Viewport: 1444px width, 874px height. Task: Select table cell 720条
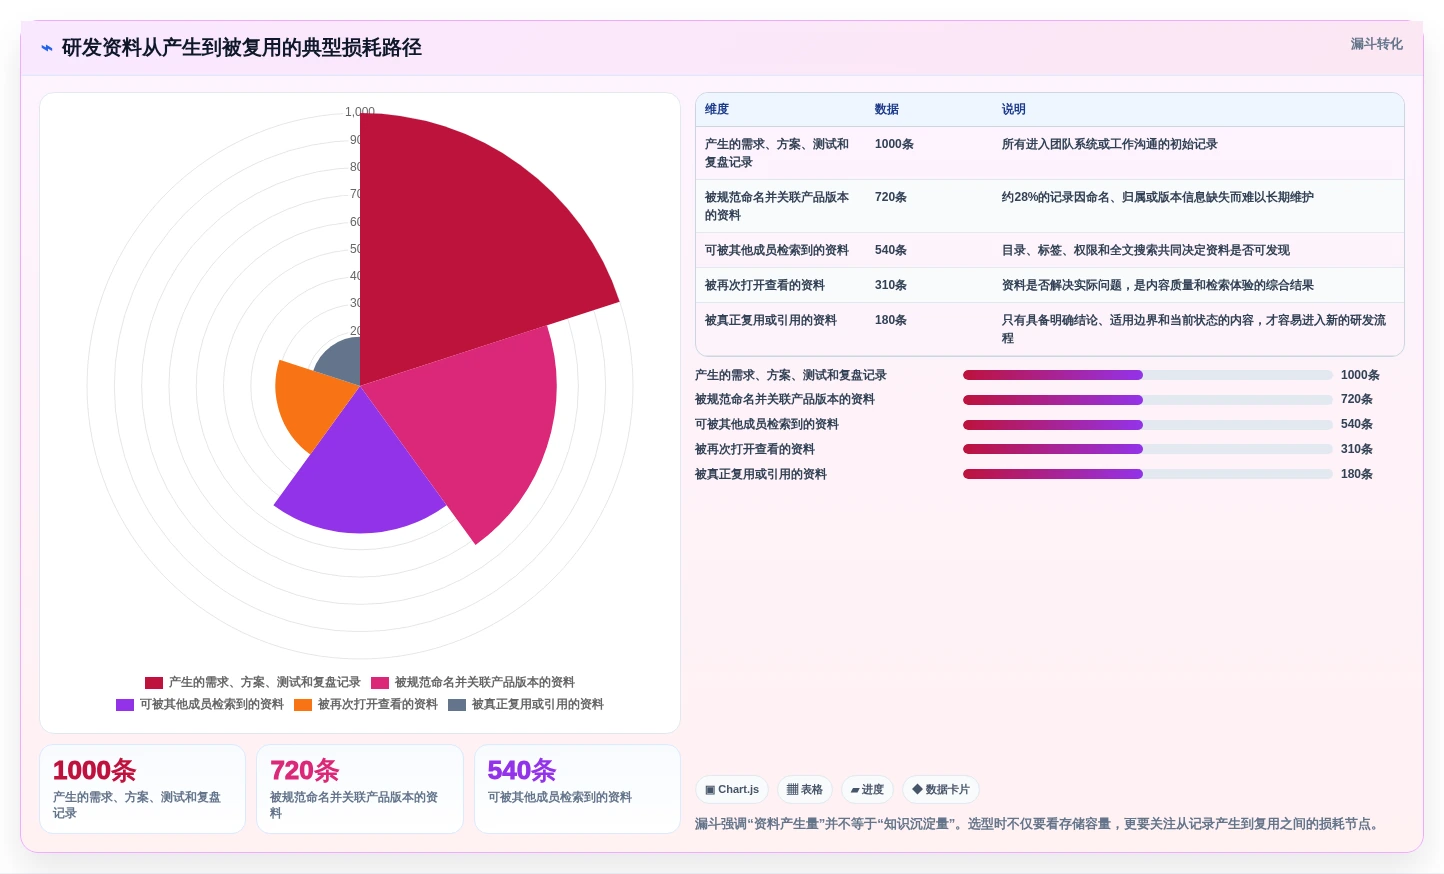(891, 197)
